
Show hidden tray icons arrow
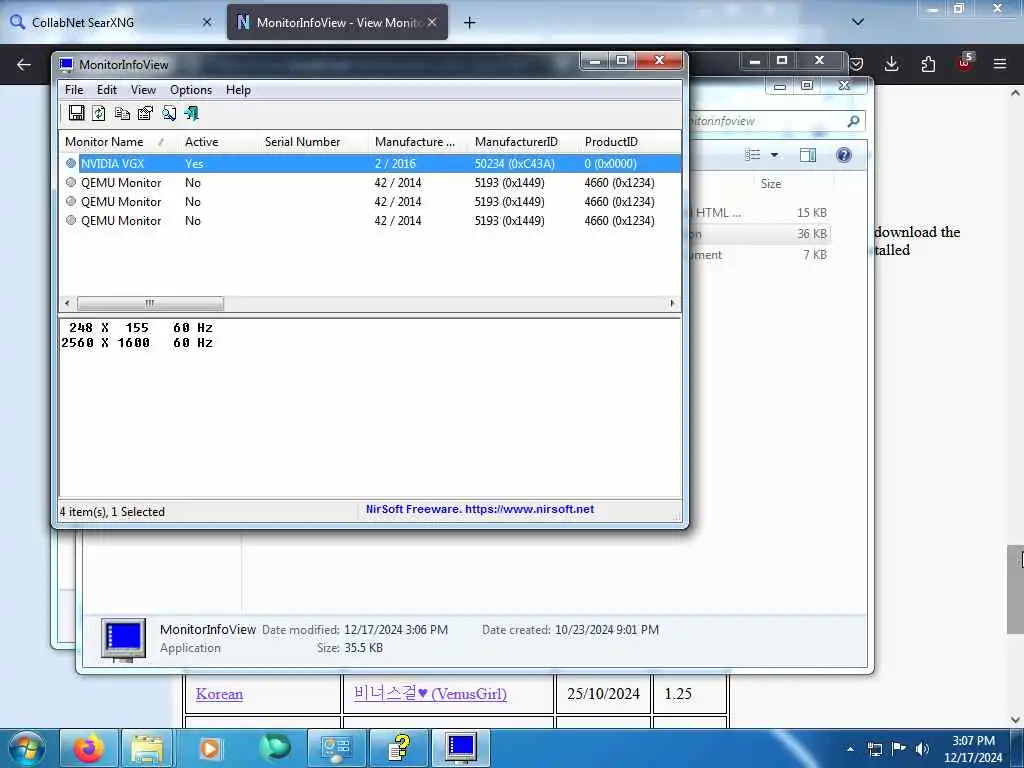[x=850, y=749]
